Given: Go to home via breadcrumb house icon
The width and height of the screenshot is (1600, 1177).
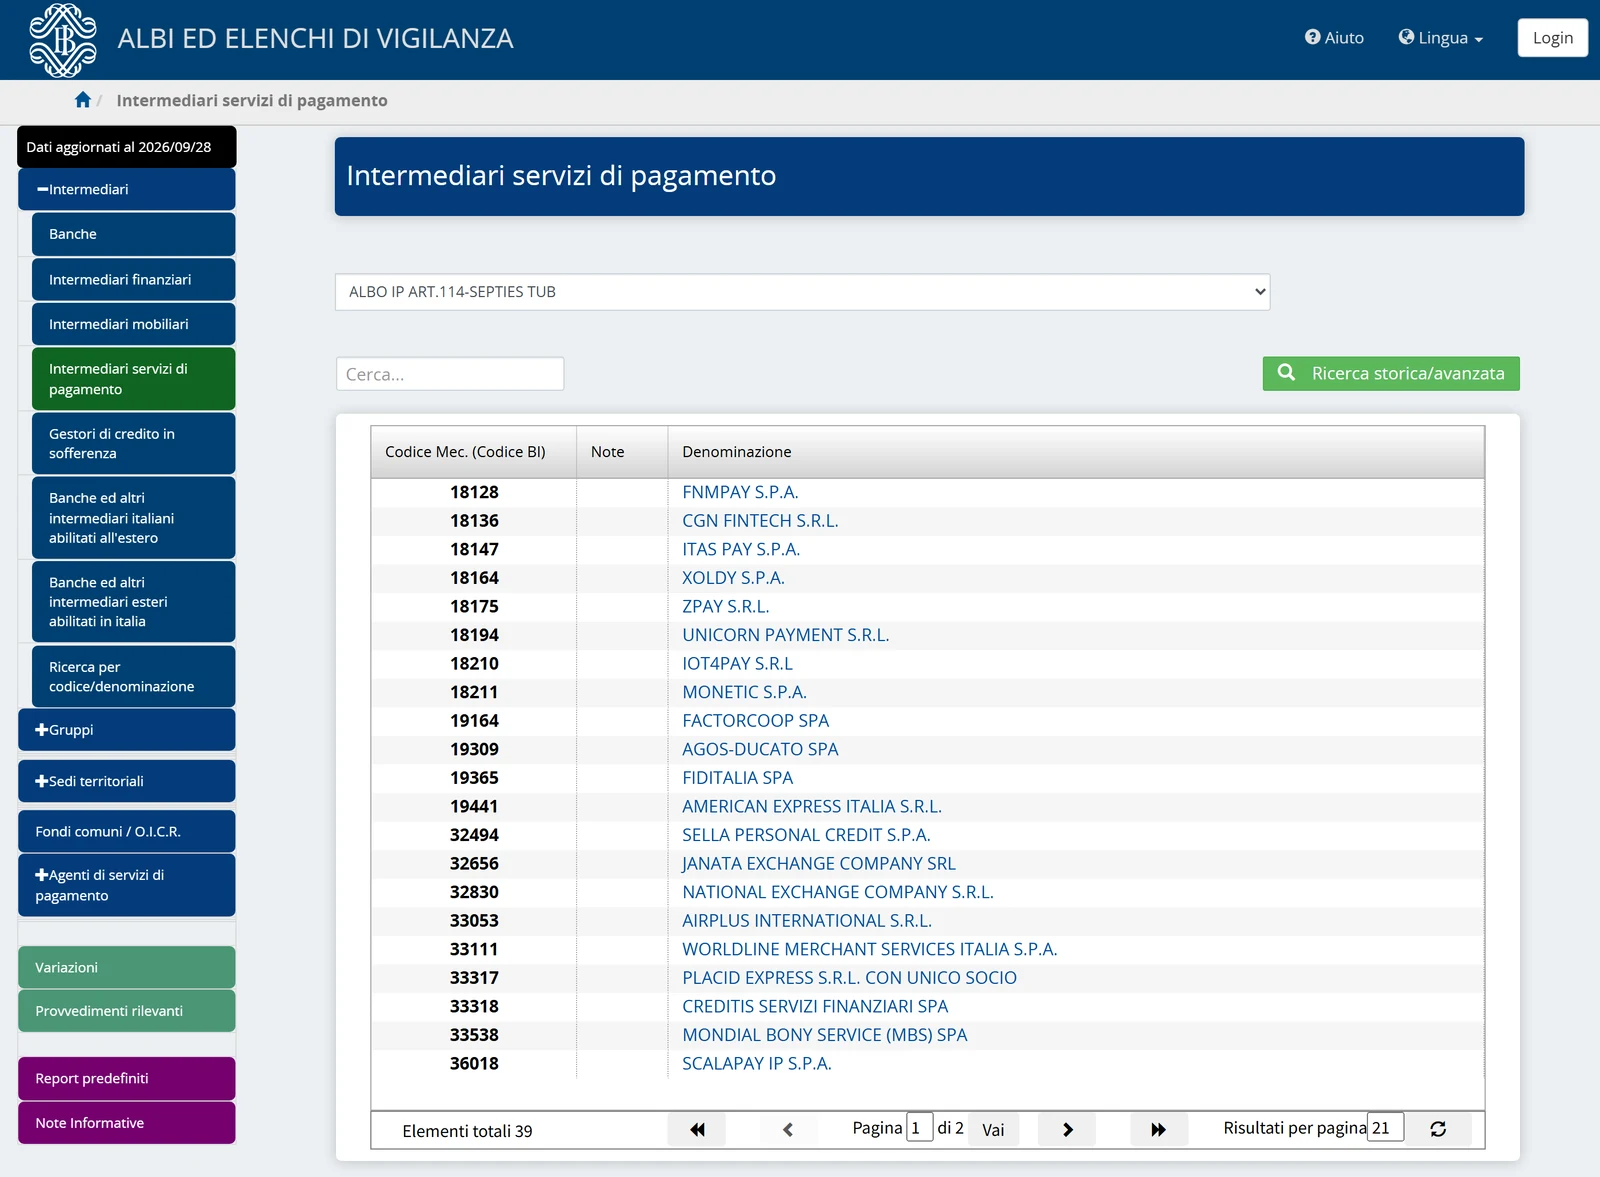Looking at the screenshot, I should pyautogui.click(x=83, y=100).
